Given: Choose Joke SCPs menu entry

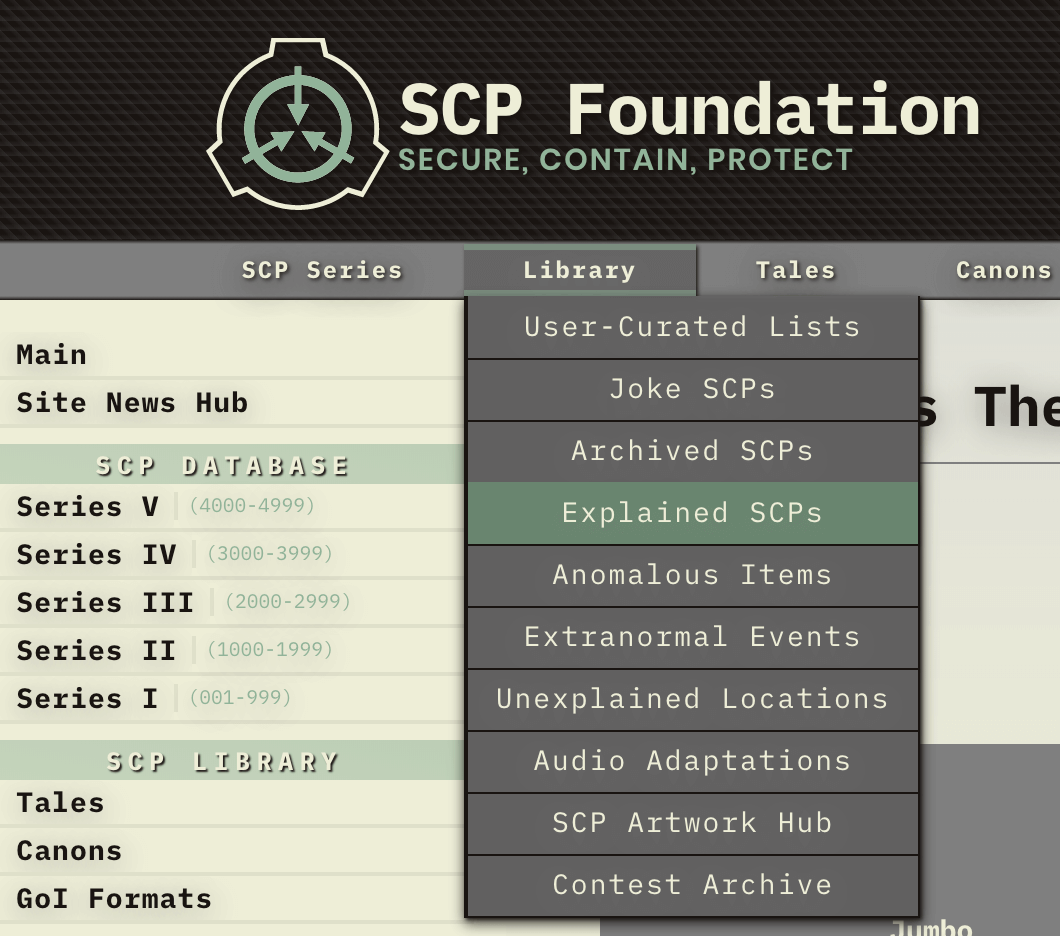Looking at the screenshot, I should point(692,389).
